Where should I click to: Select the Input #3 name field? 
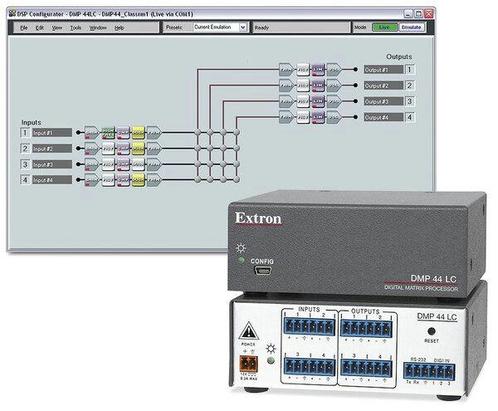(x=52, y=164)
